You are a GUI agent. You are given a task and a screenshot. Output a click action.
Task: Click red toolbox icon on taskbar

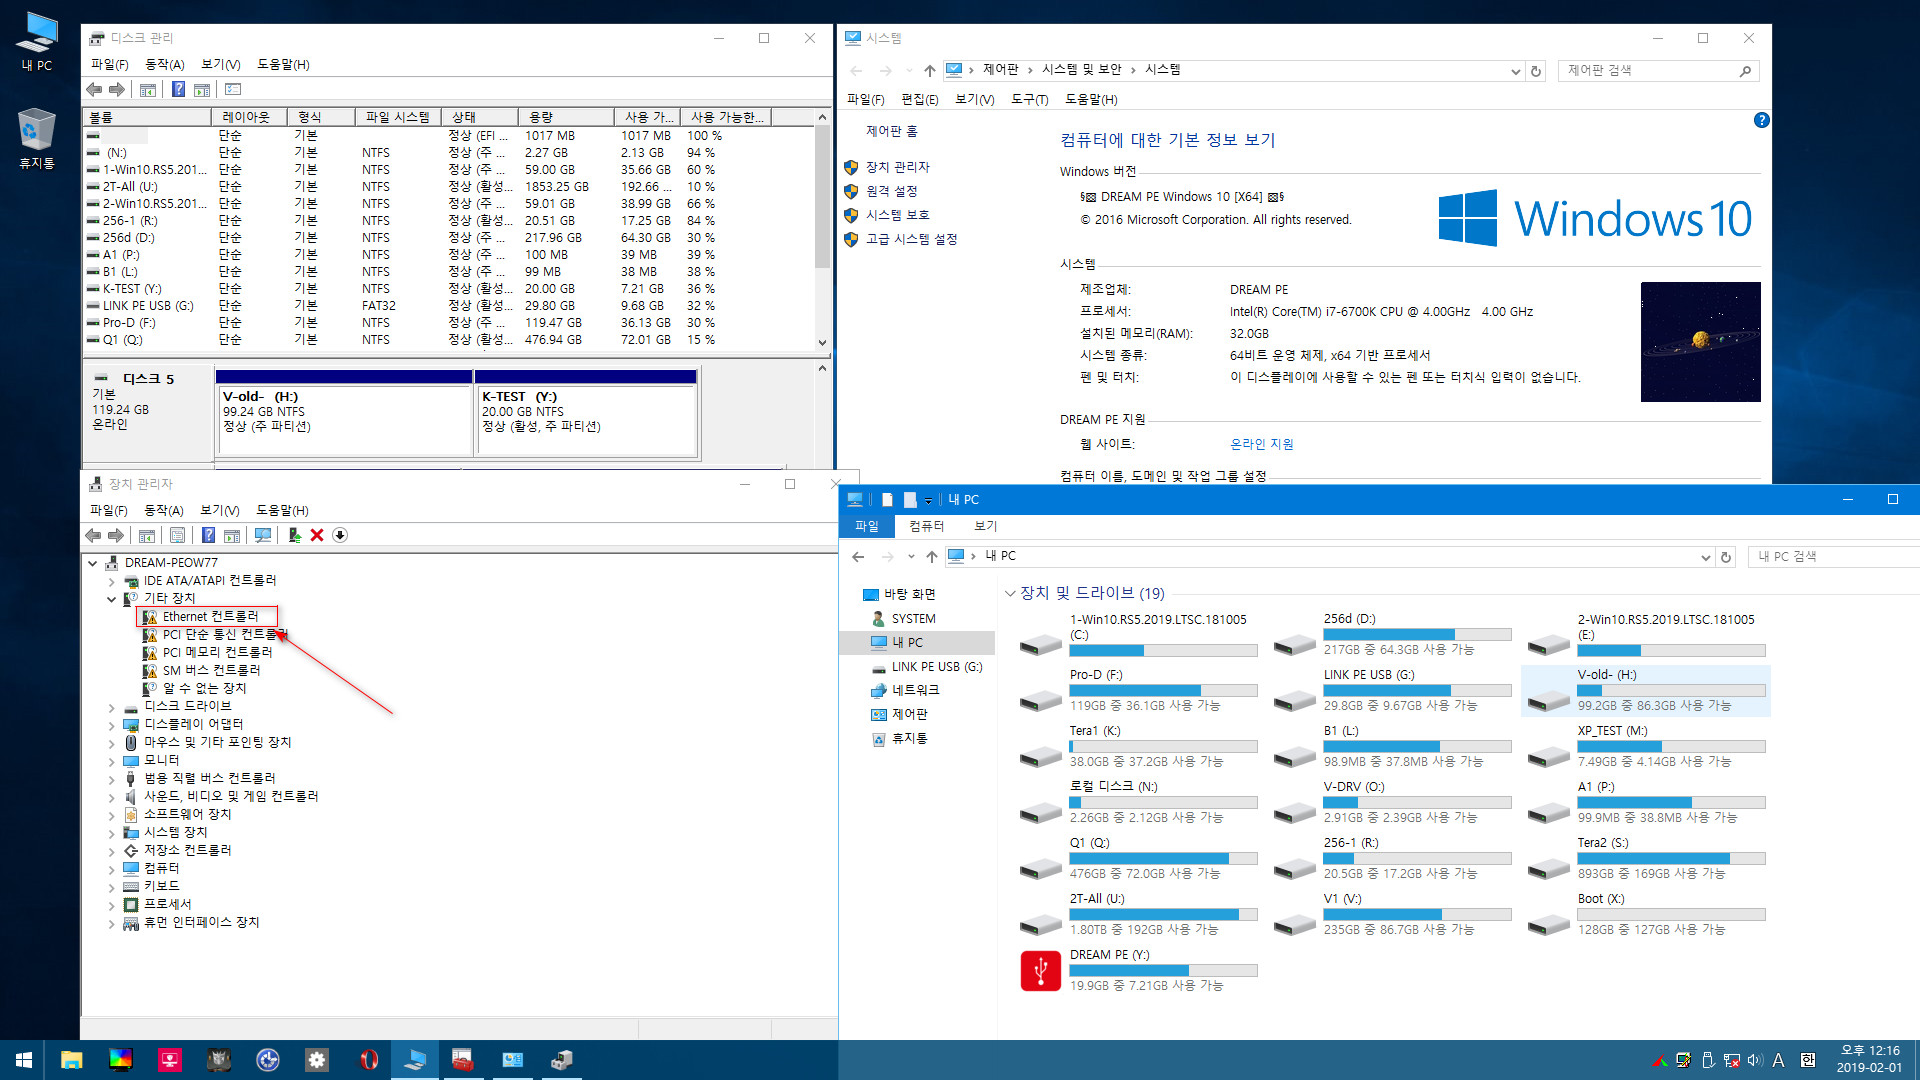coord(462,1060)
